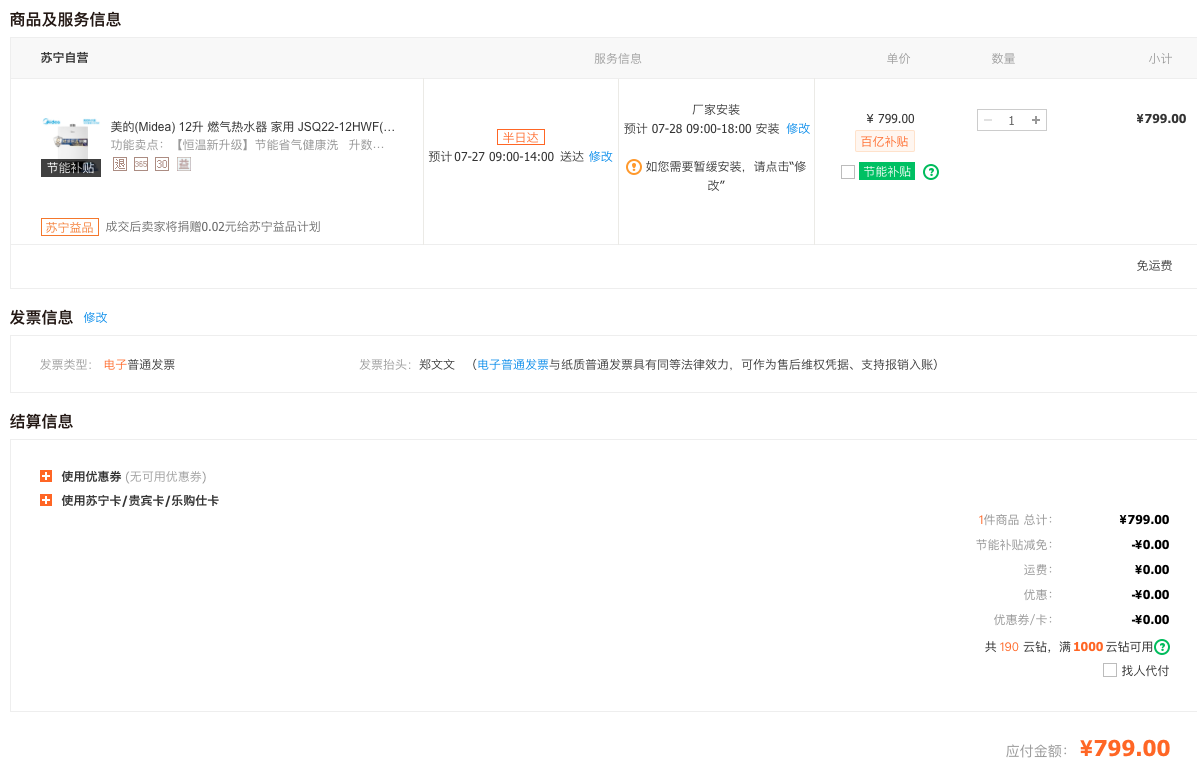Click the 365 service badge icon
The width and height of the screenshot is (1197, 767).
click(x=140, y=164)
